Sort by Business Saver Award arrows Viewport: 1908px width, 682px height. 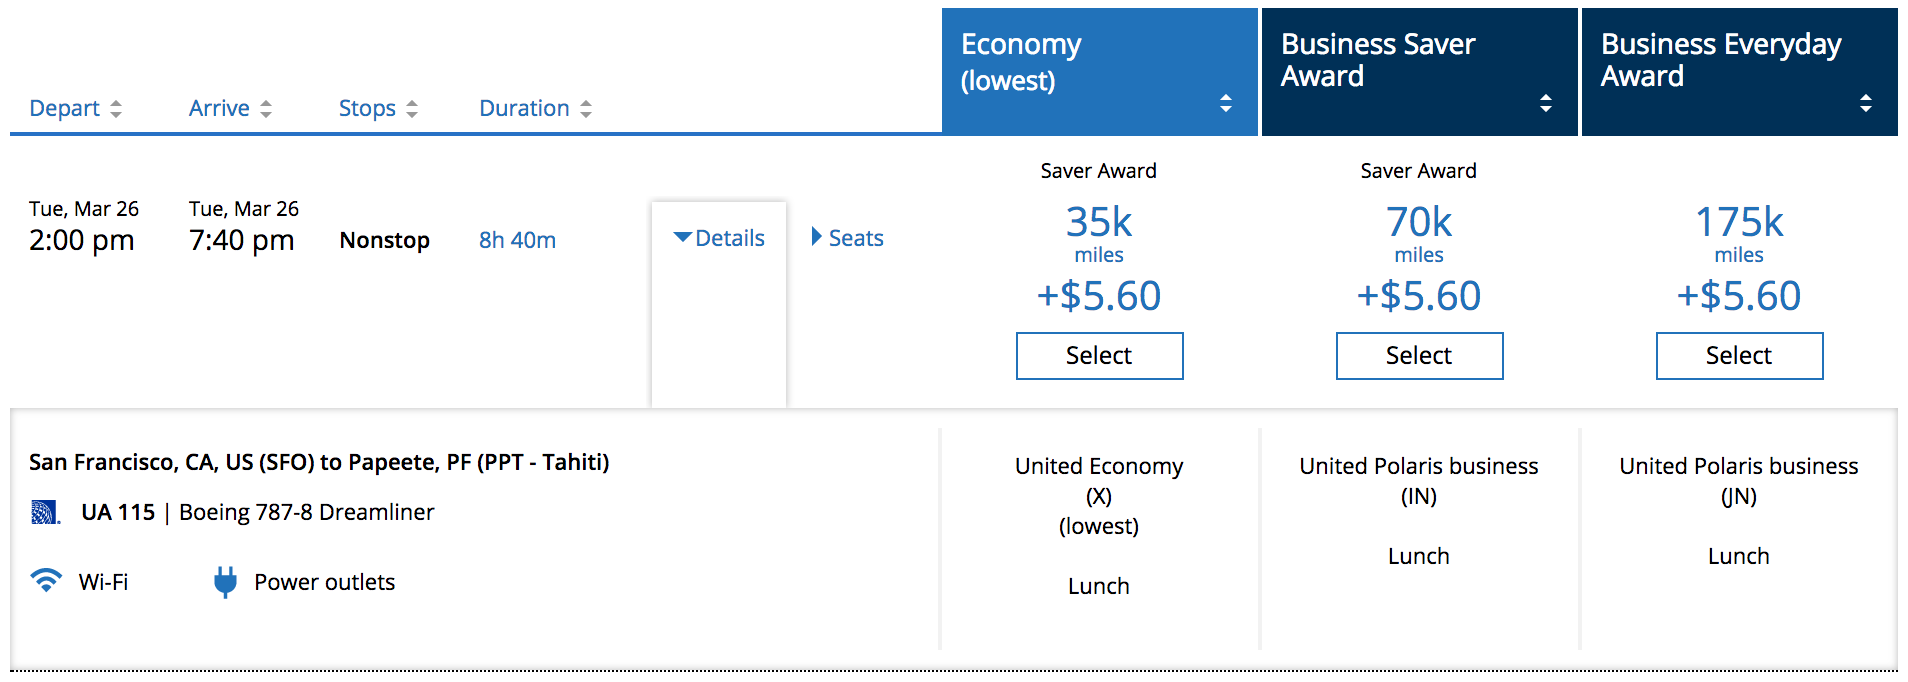1546,103
